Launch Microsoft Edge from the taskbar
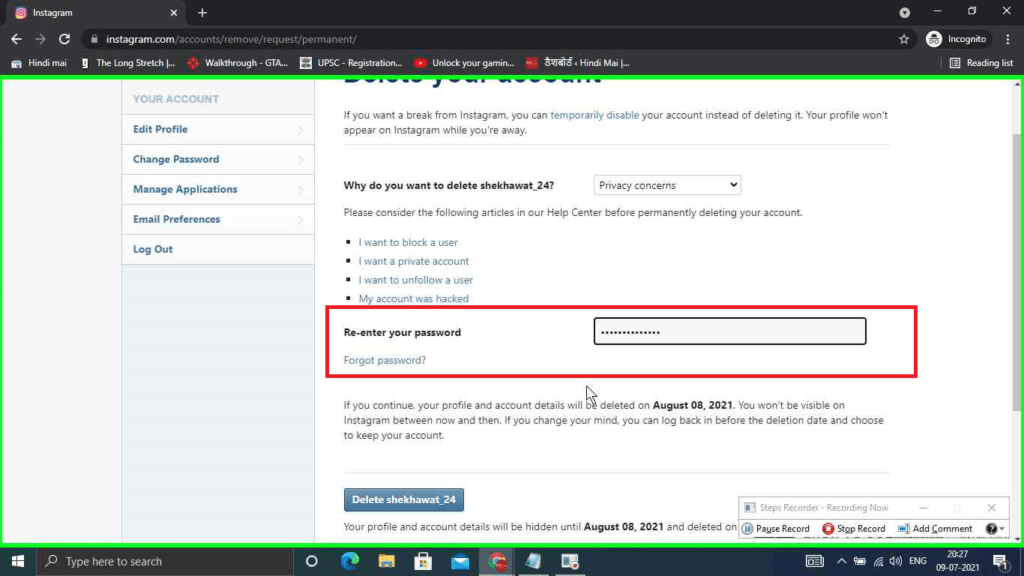The image size is (1024, 576). coord(350,561)
